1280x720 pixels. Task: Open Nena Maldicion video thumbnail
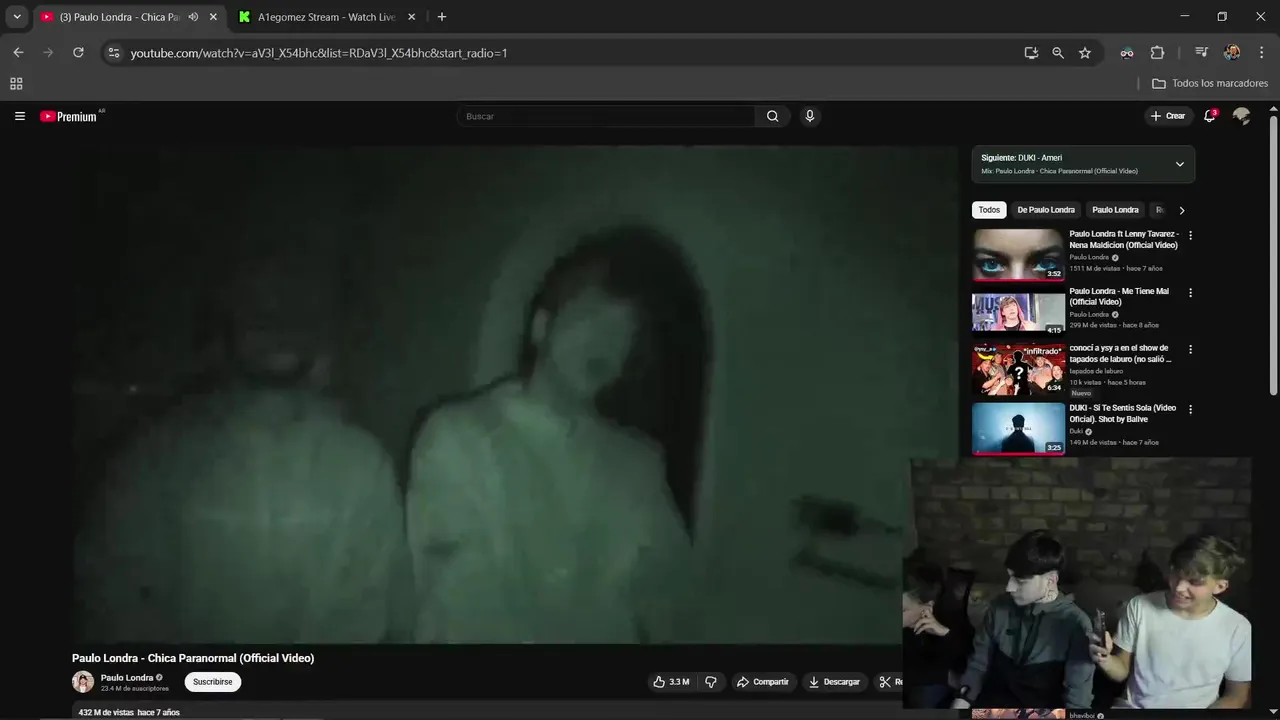pos(1018,255)
